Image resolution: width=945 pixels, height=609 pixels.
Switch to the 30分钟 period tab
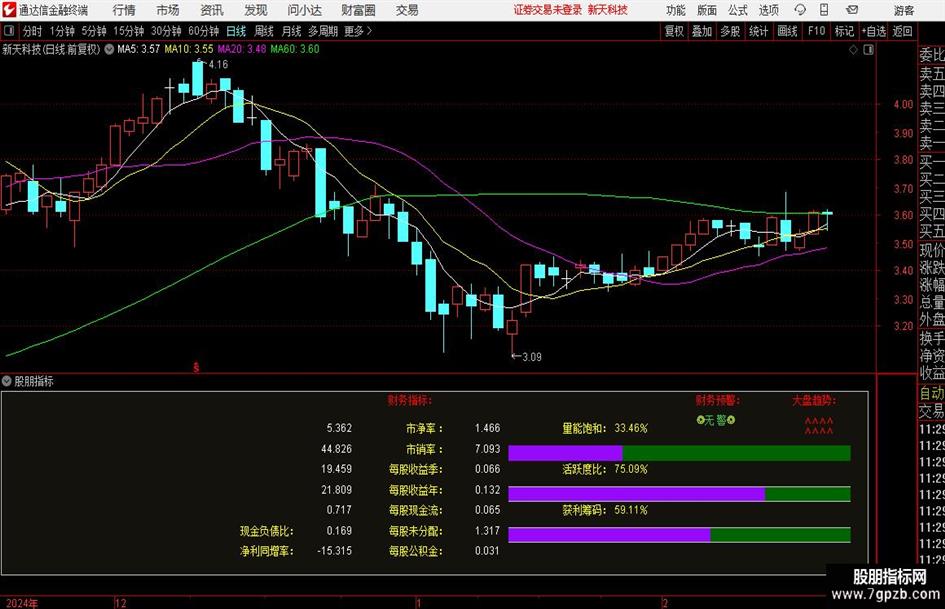[166, 31]
